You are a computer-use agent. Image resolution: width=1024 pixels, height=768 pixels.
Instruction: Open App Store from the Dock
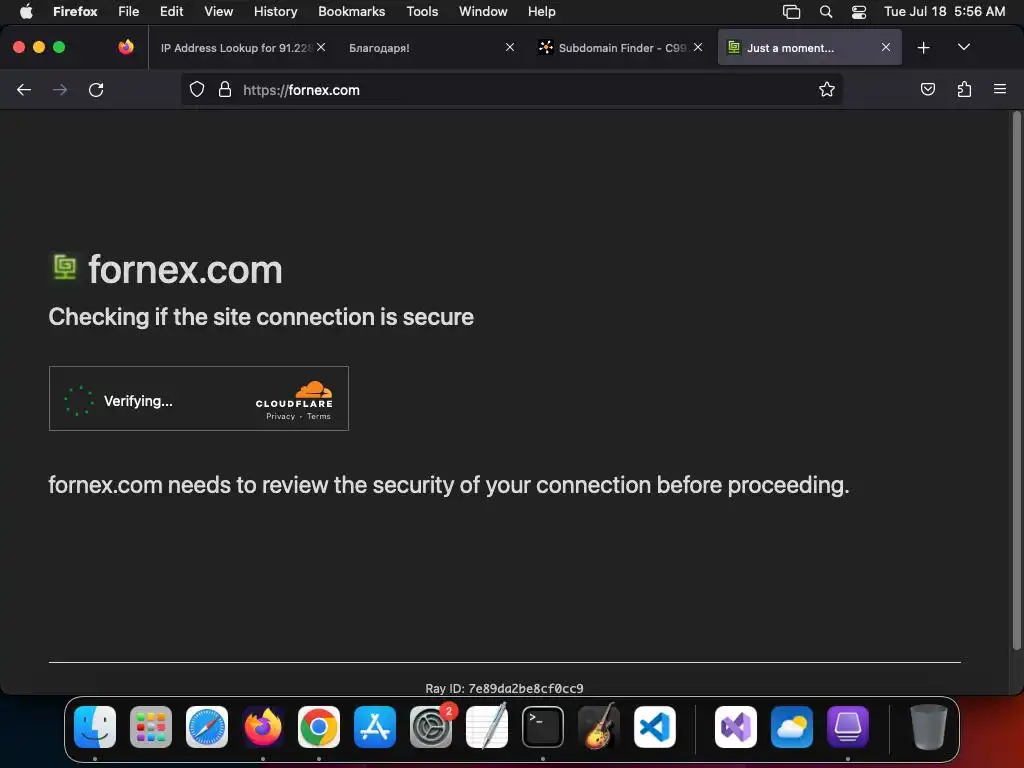point(375,727)
